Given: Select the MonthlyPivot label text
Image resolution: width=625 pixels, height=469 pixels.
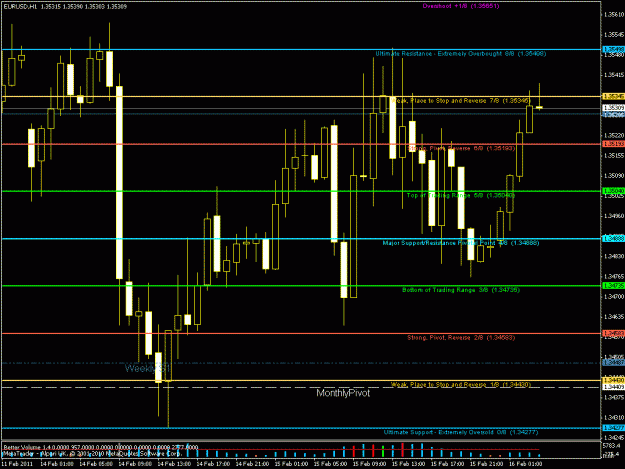Looking at the screenshot, I should tap(343, 393).
